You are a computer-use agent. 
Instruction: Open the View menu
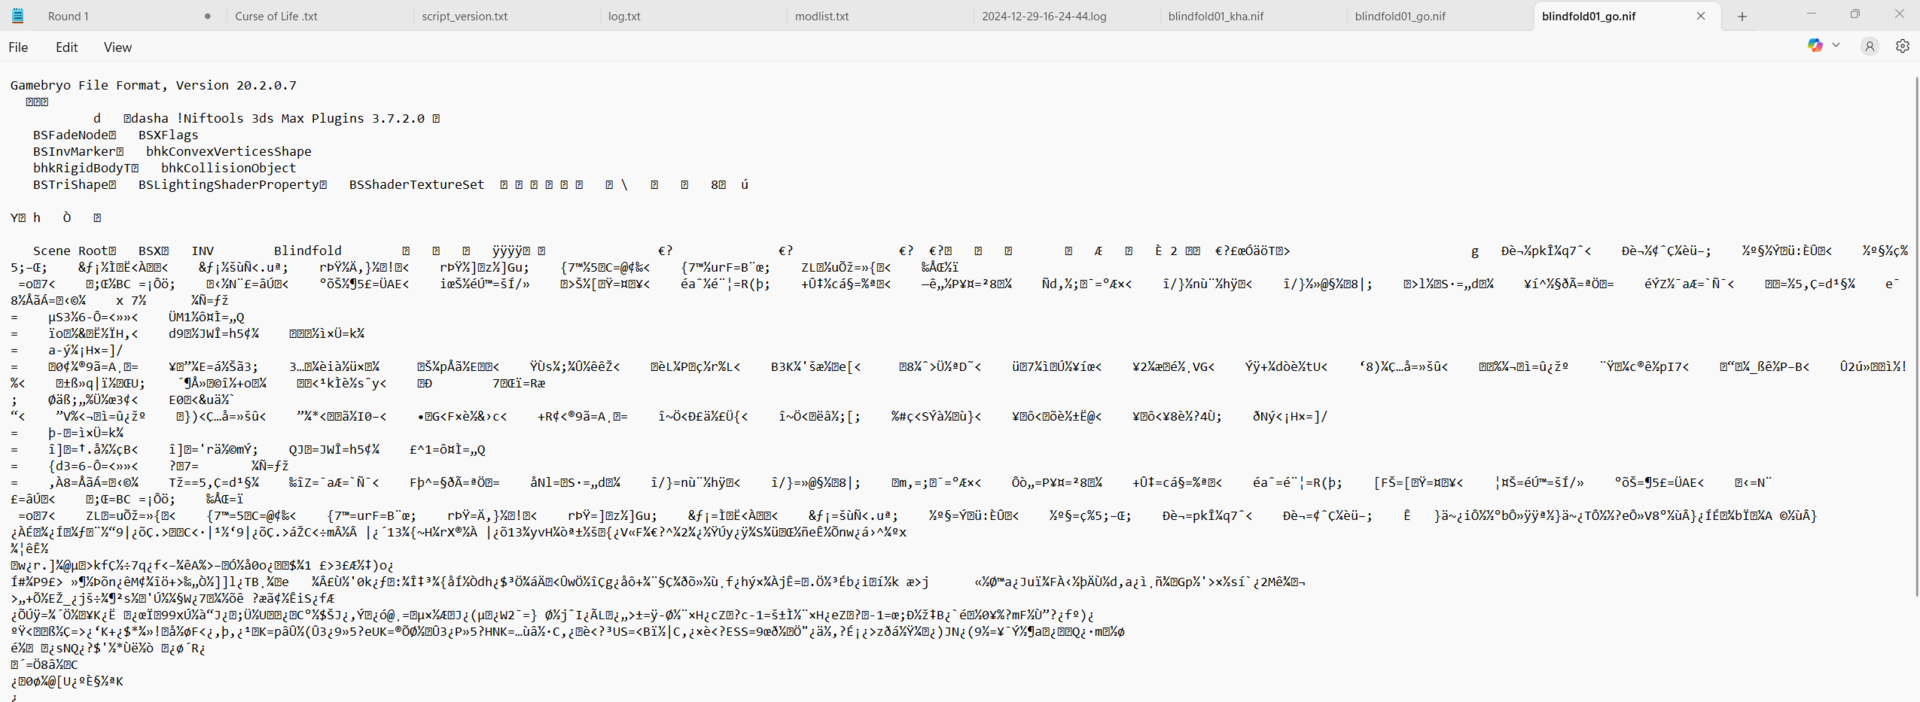pyautogui.click(x=117, y=47)
